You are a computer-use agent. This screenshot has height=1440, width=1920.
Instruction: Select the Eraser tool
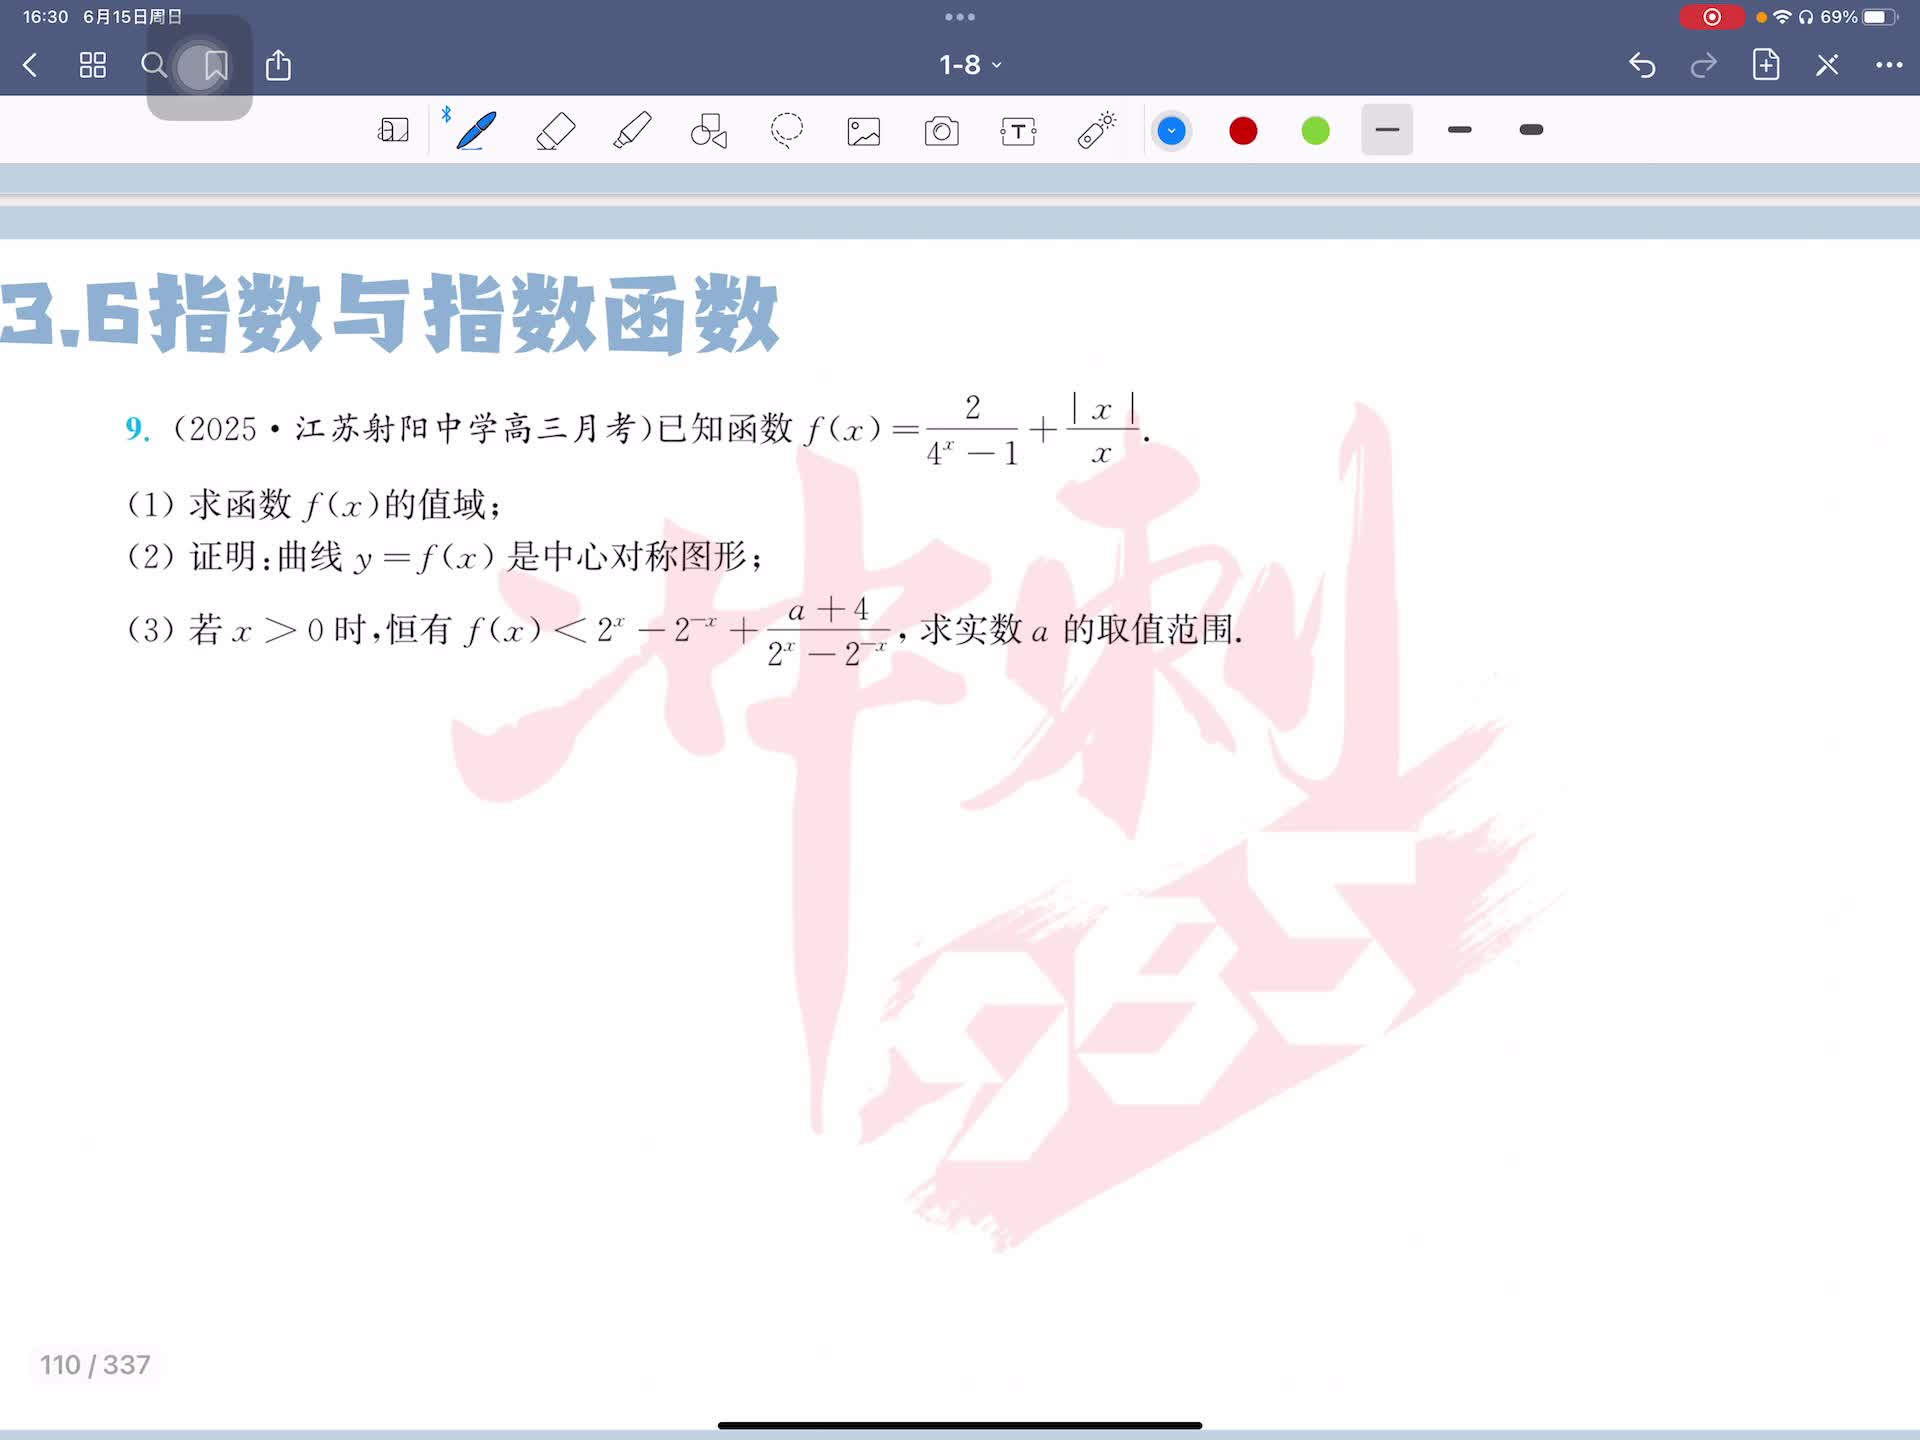tap(555, 131)
